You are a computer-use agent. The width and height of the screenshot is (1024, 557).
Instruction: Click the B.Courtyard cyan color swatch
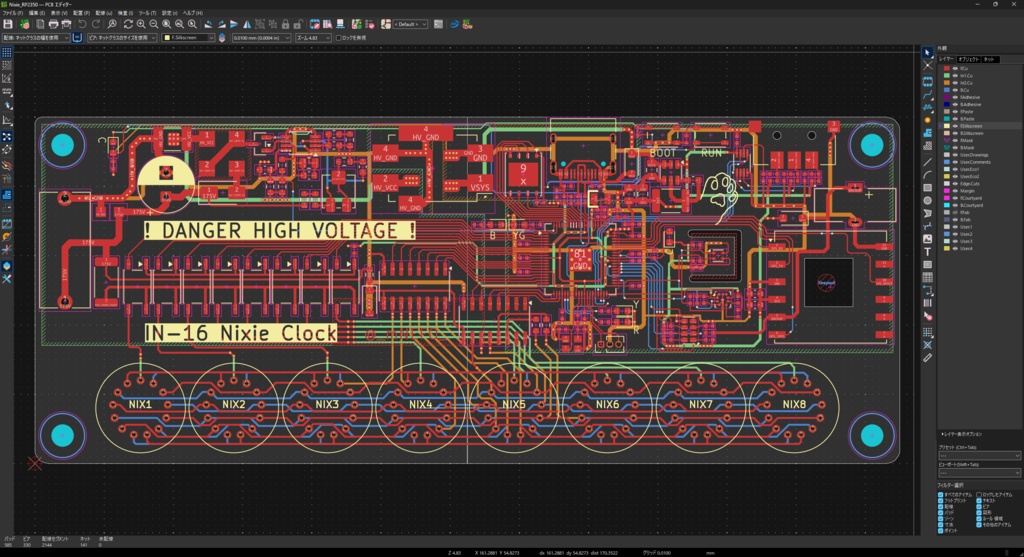pyautogui.click(x=947, y=205)
